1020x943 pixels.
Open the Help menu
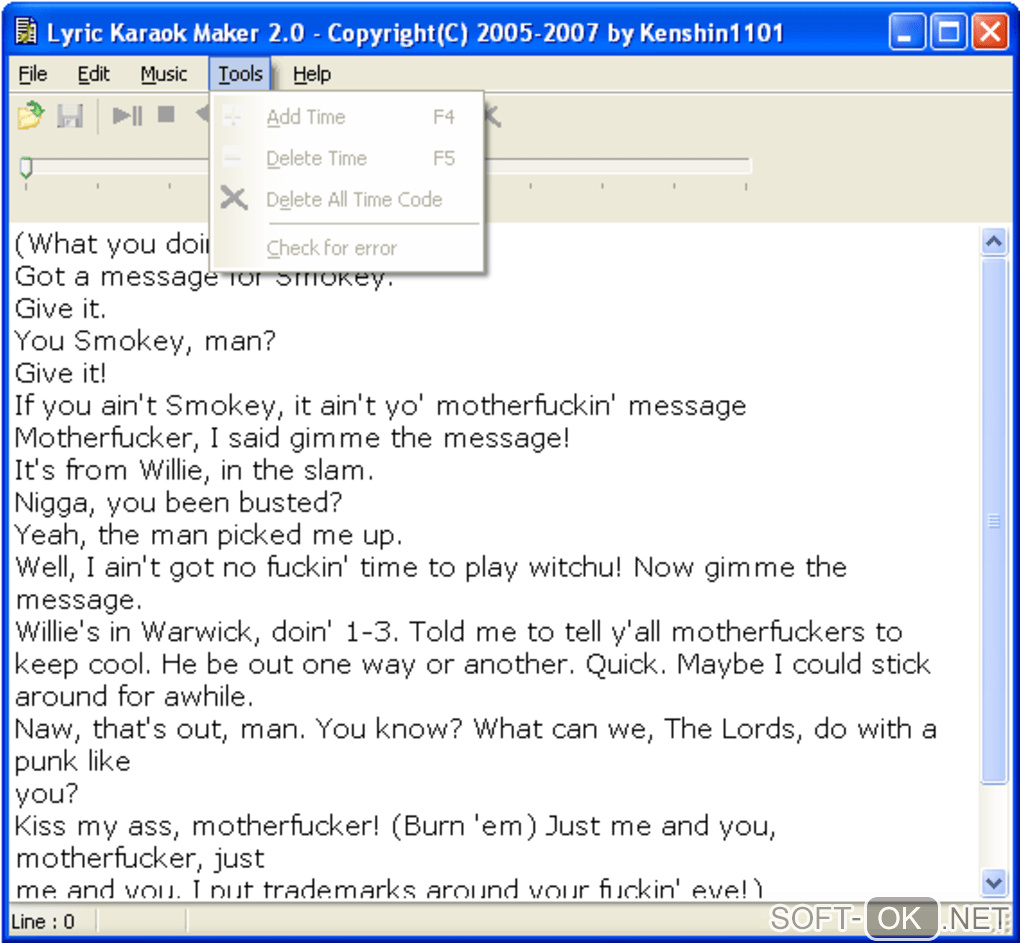point(312,74)
